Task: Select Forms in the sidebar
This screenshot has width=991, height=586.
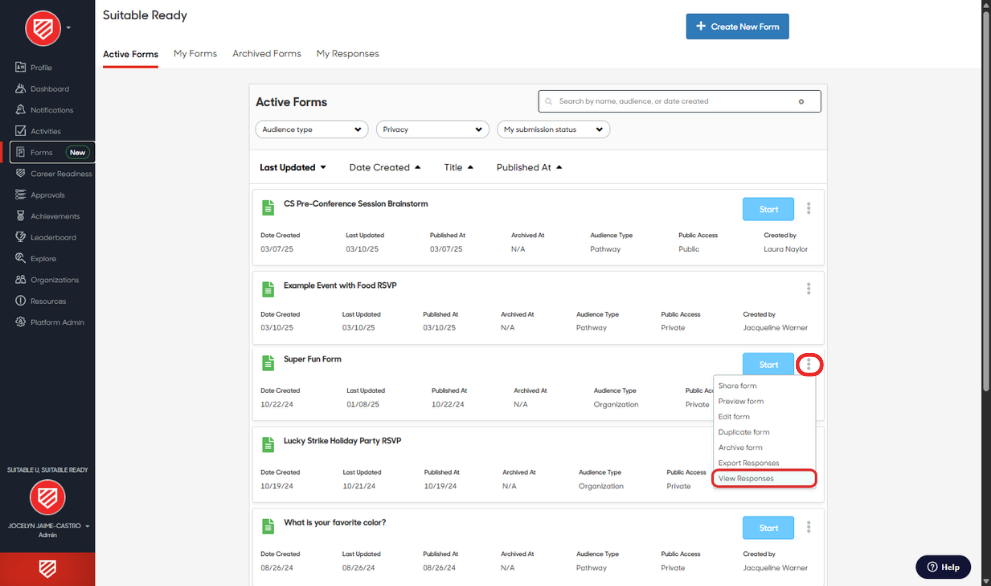Action: point(52,152)
